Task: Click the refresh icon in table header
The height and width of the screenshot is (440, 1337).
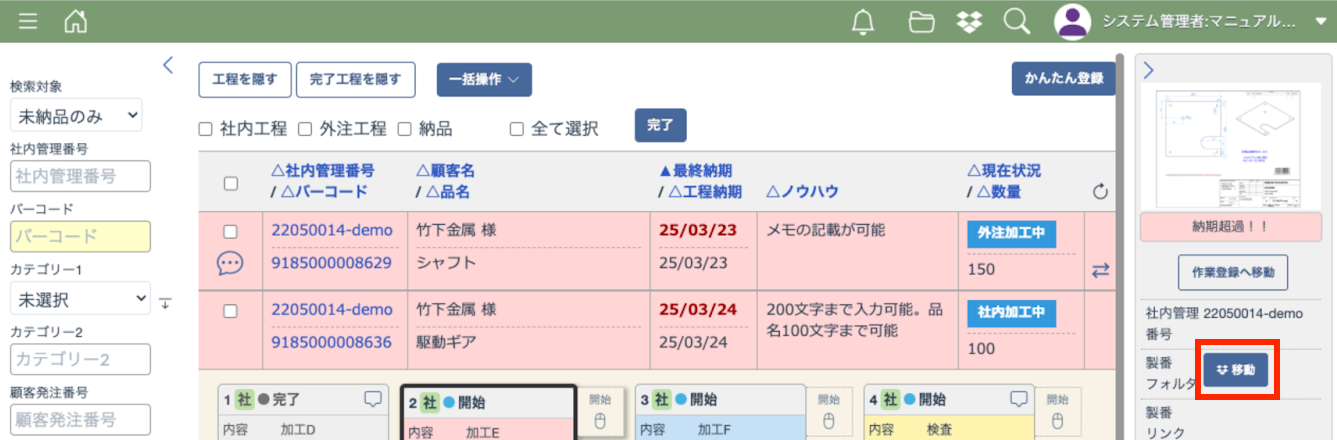Action: [1100, 192]
